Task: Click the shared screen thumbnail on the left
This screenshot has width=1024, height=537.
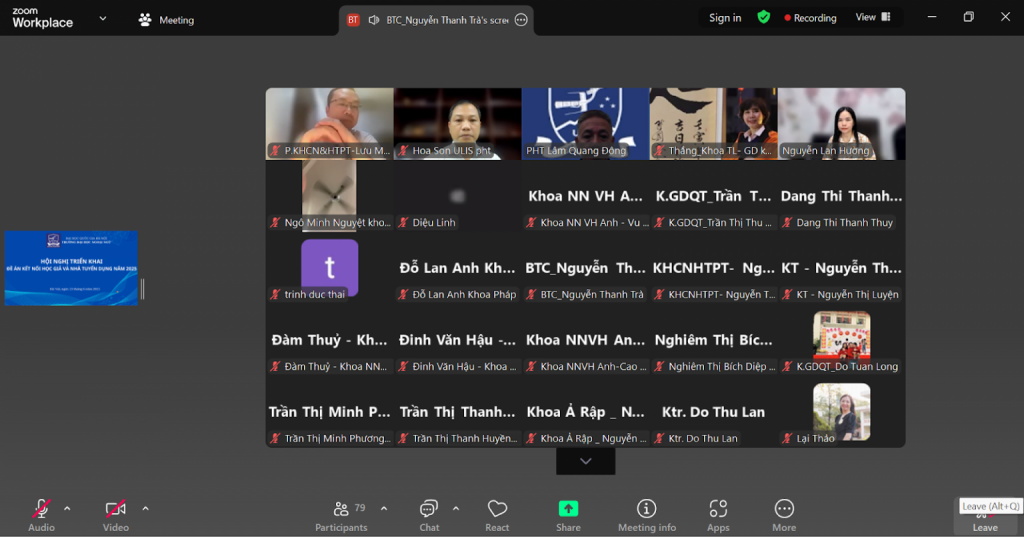Action: tap(71, 268)
